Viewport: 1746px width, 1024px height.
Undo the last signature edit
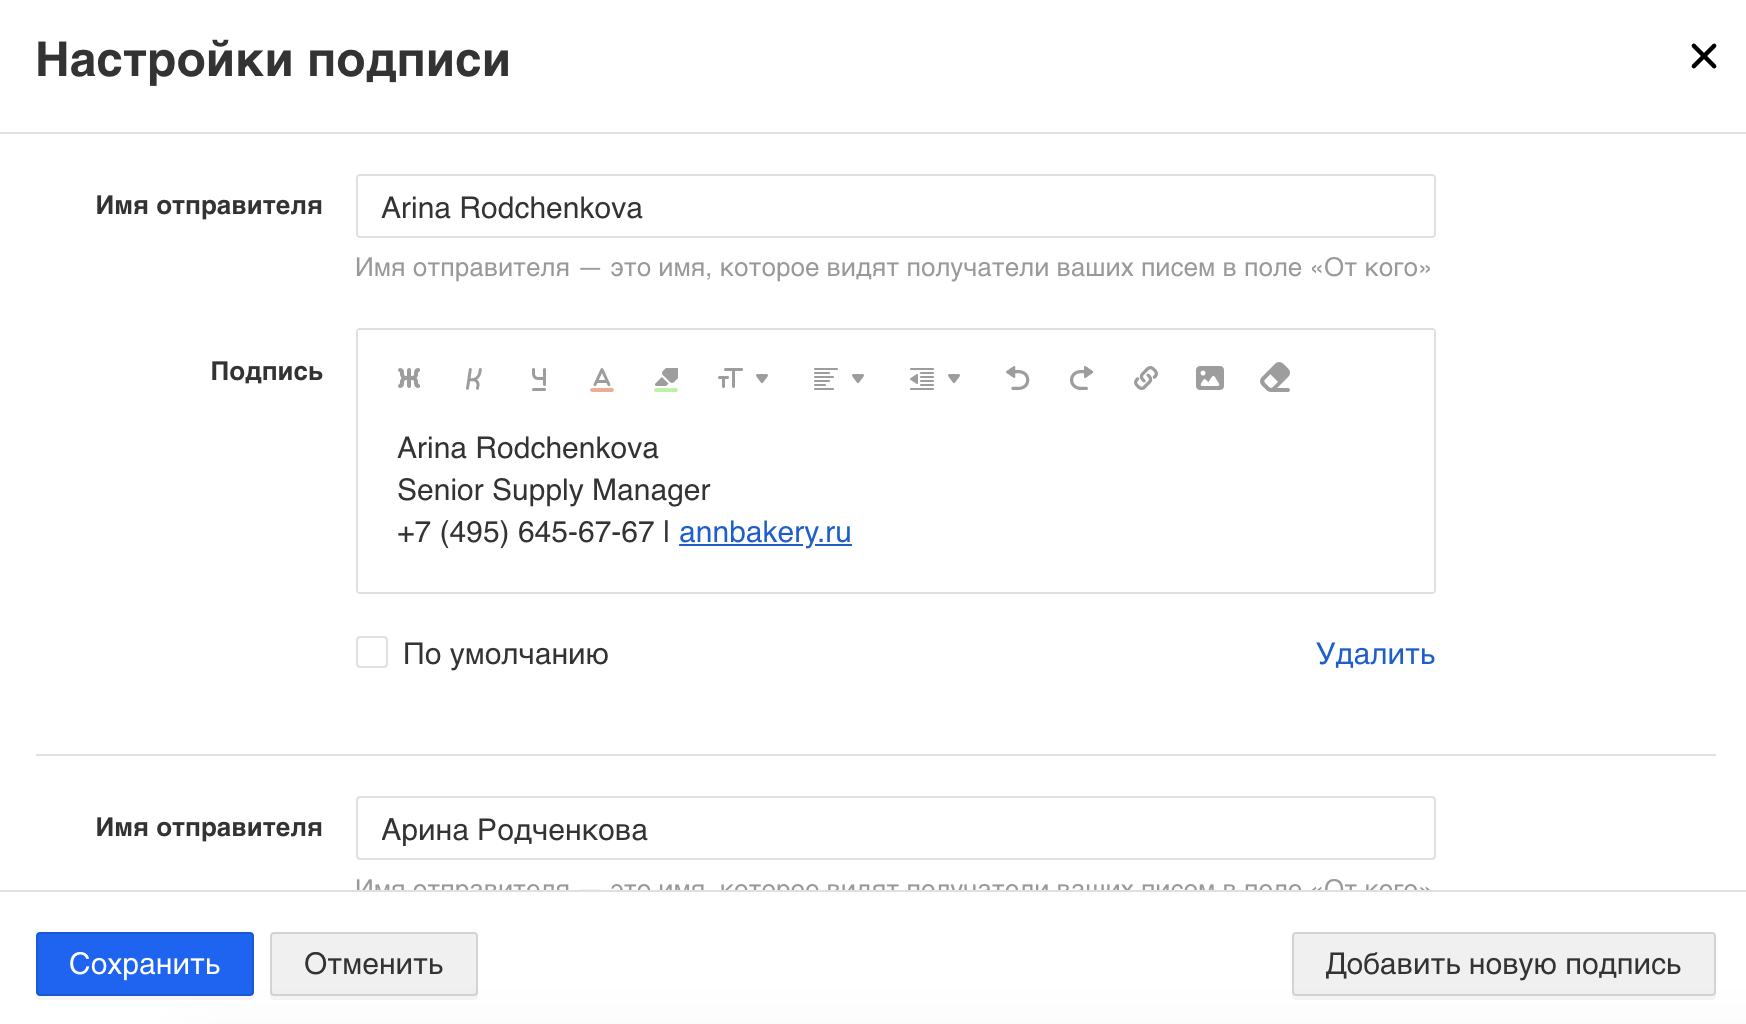tap(1017, 378)
